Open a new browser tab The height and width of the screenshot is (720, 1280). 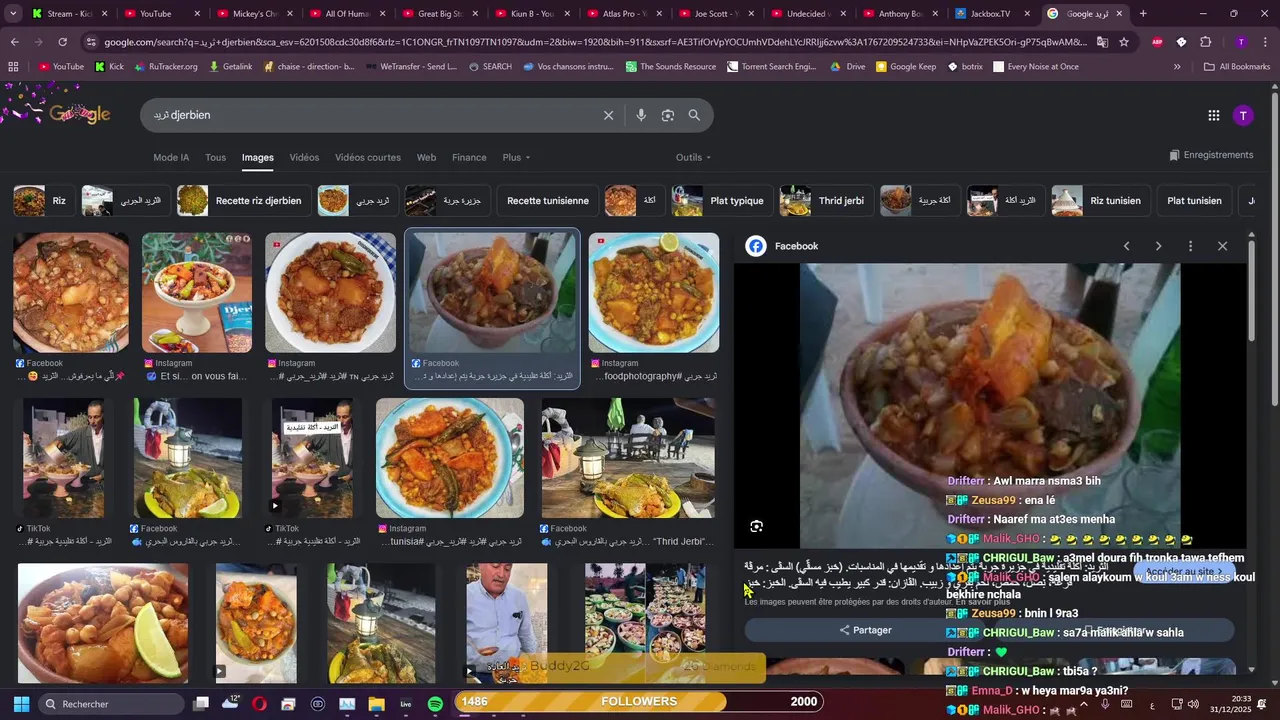pyautogui.click(x=1143, y=14)
